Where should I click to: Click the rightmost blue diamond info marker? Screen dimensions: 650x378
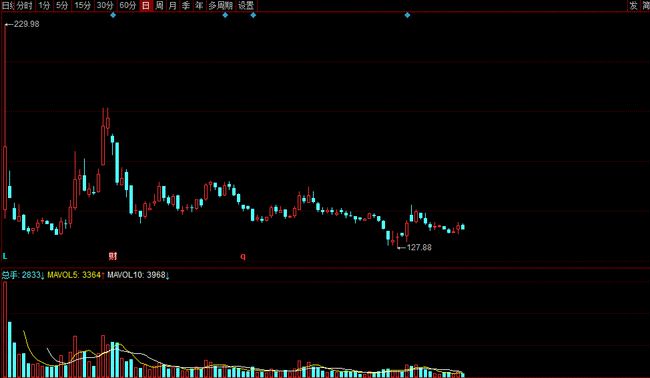pyautogui.click(x=407, y=15)
